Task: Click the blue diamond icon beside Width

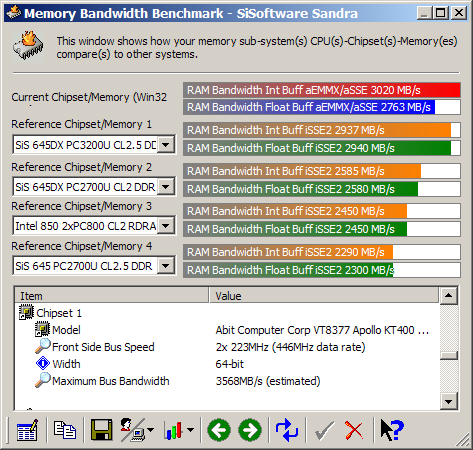Action: pyautogui.click(x=43, y=363)
